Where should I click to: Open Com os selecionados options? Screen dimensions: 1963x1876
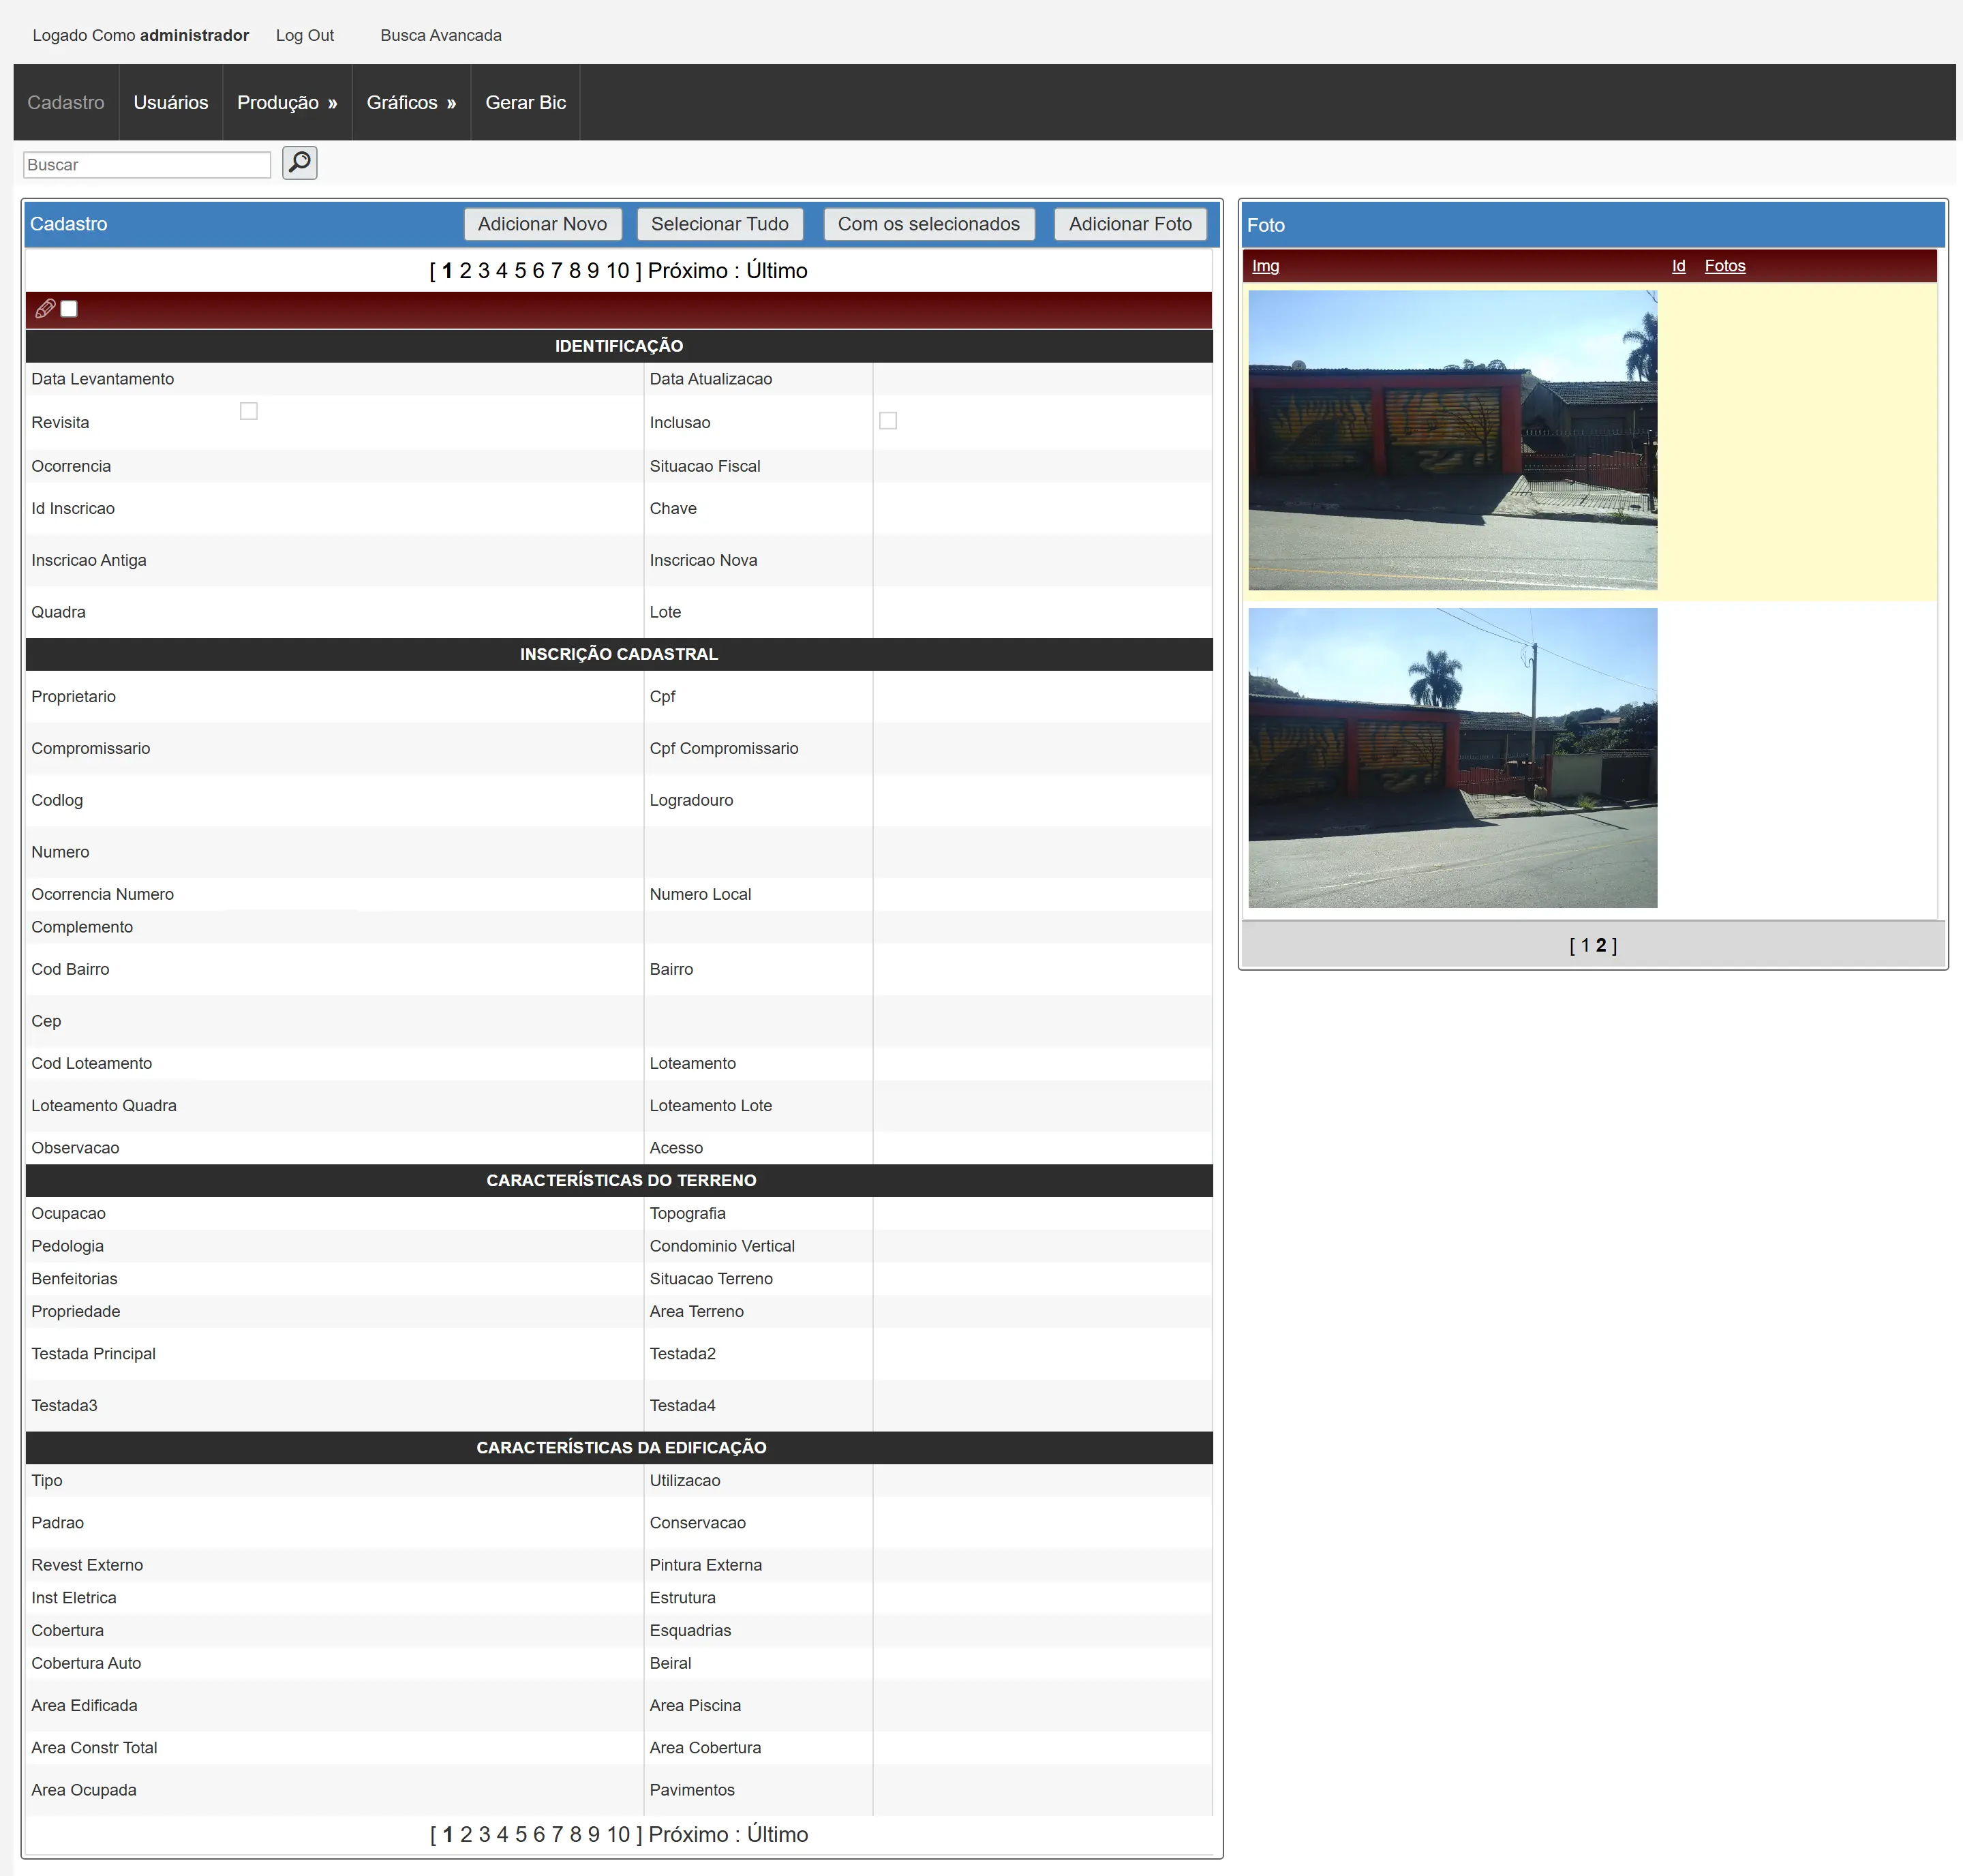coord(927,224)
